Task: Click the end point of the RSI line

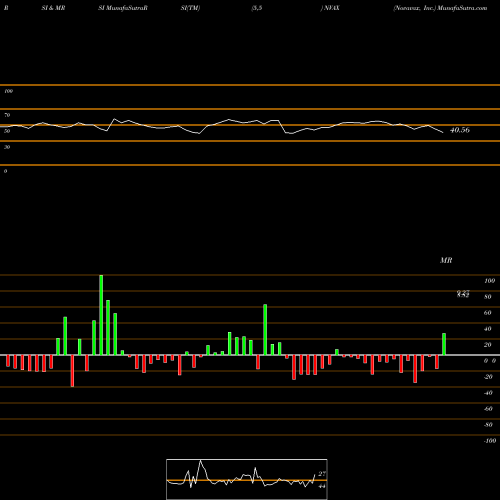Action: (443, 133)
